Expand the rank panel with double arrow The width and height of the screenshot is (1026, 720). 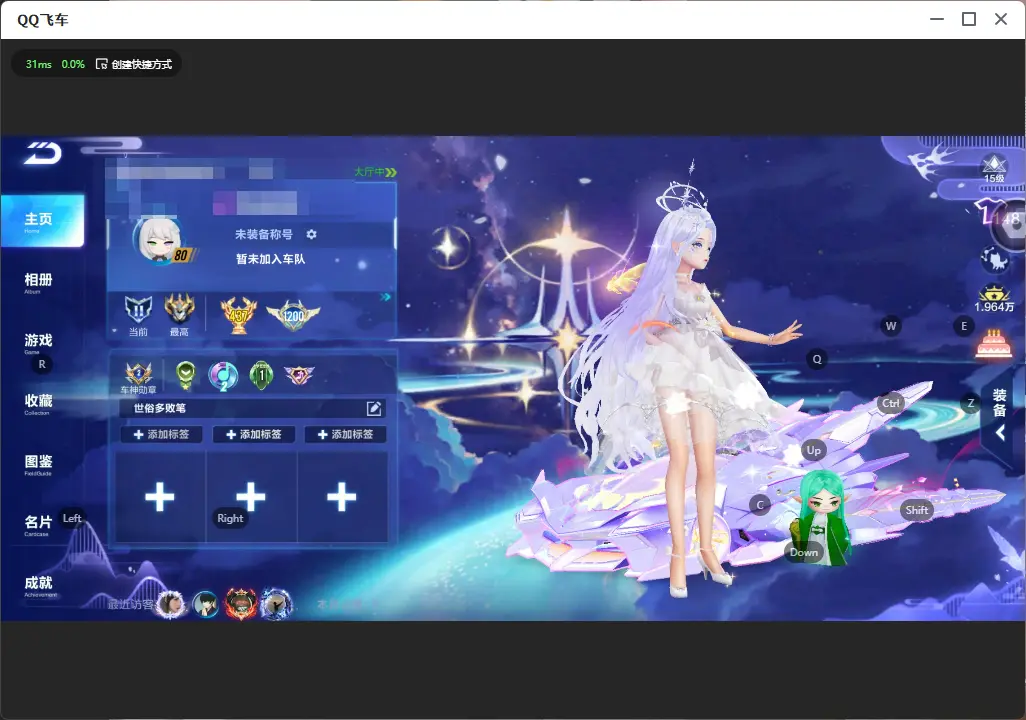[385, 297]
